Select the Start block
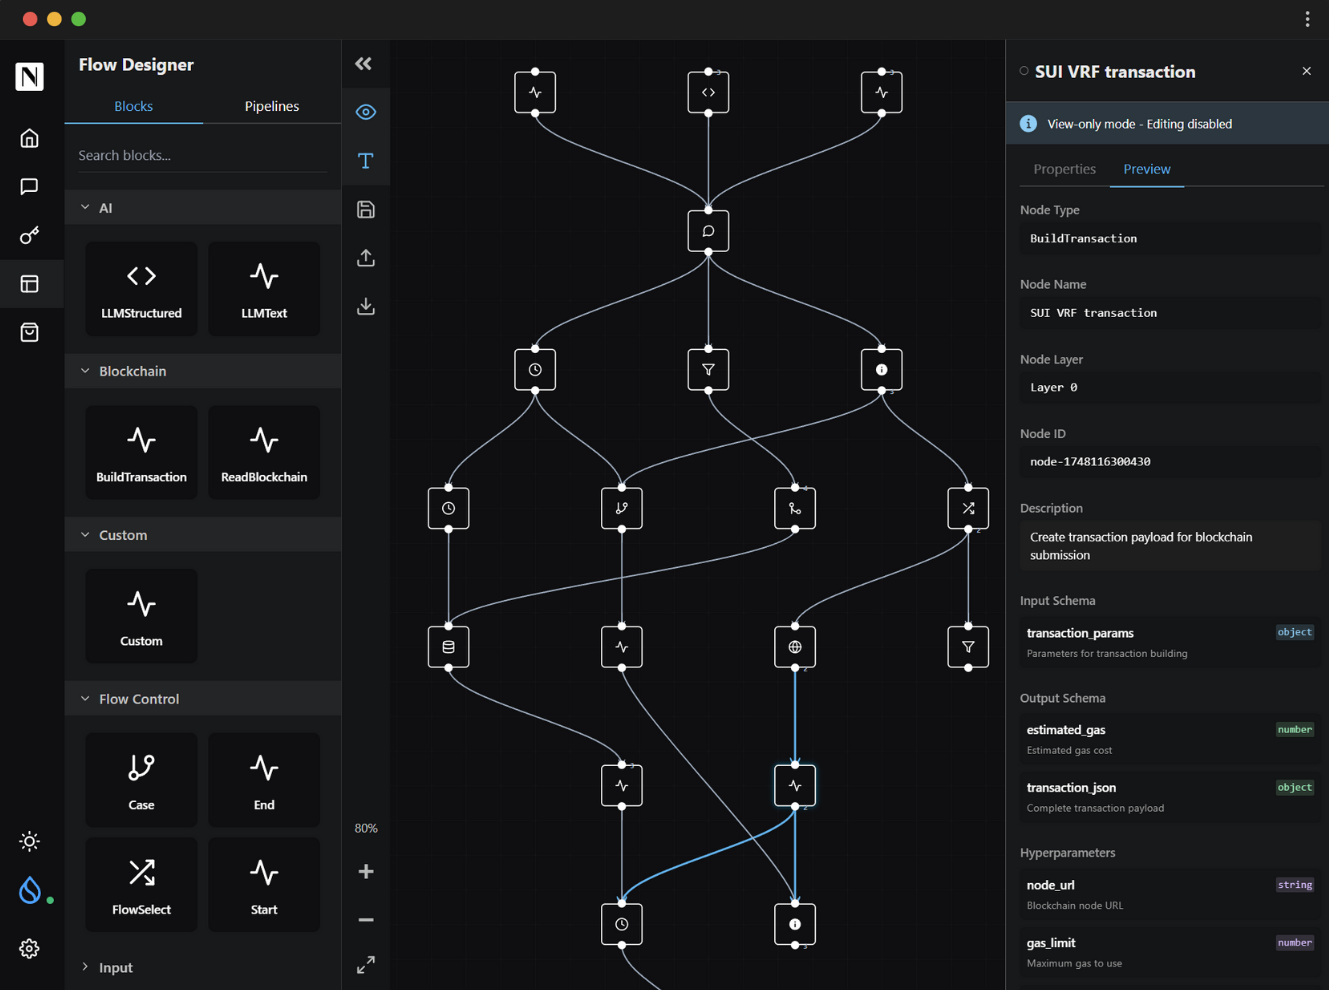Screen dimensions: 1329x990 coord(264,885)
